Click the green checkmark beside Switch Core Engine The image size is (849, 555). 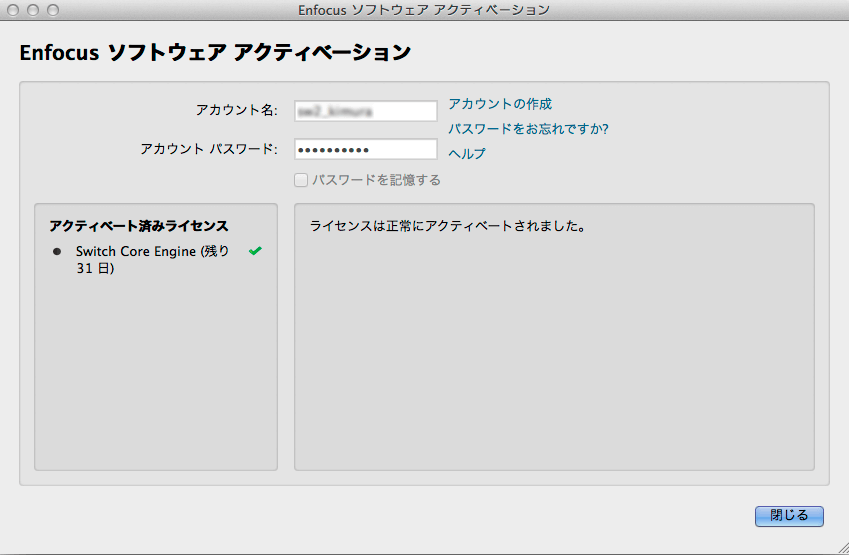pyautogui.click(x=255, y=251)
